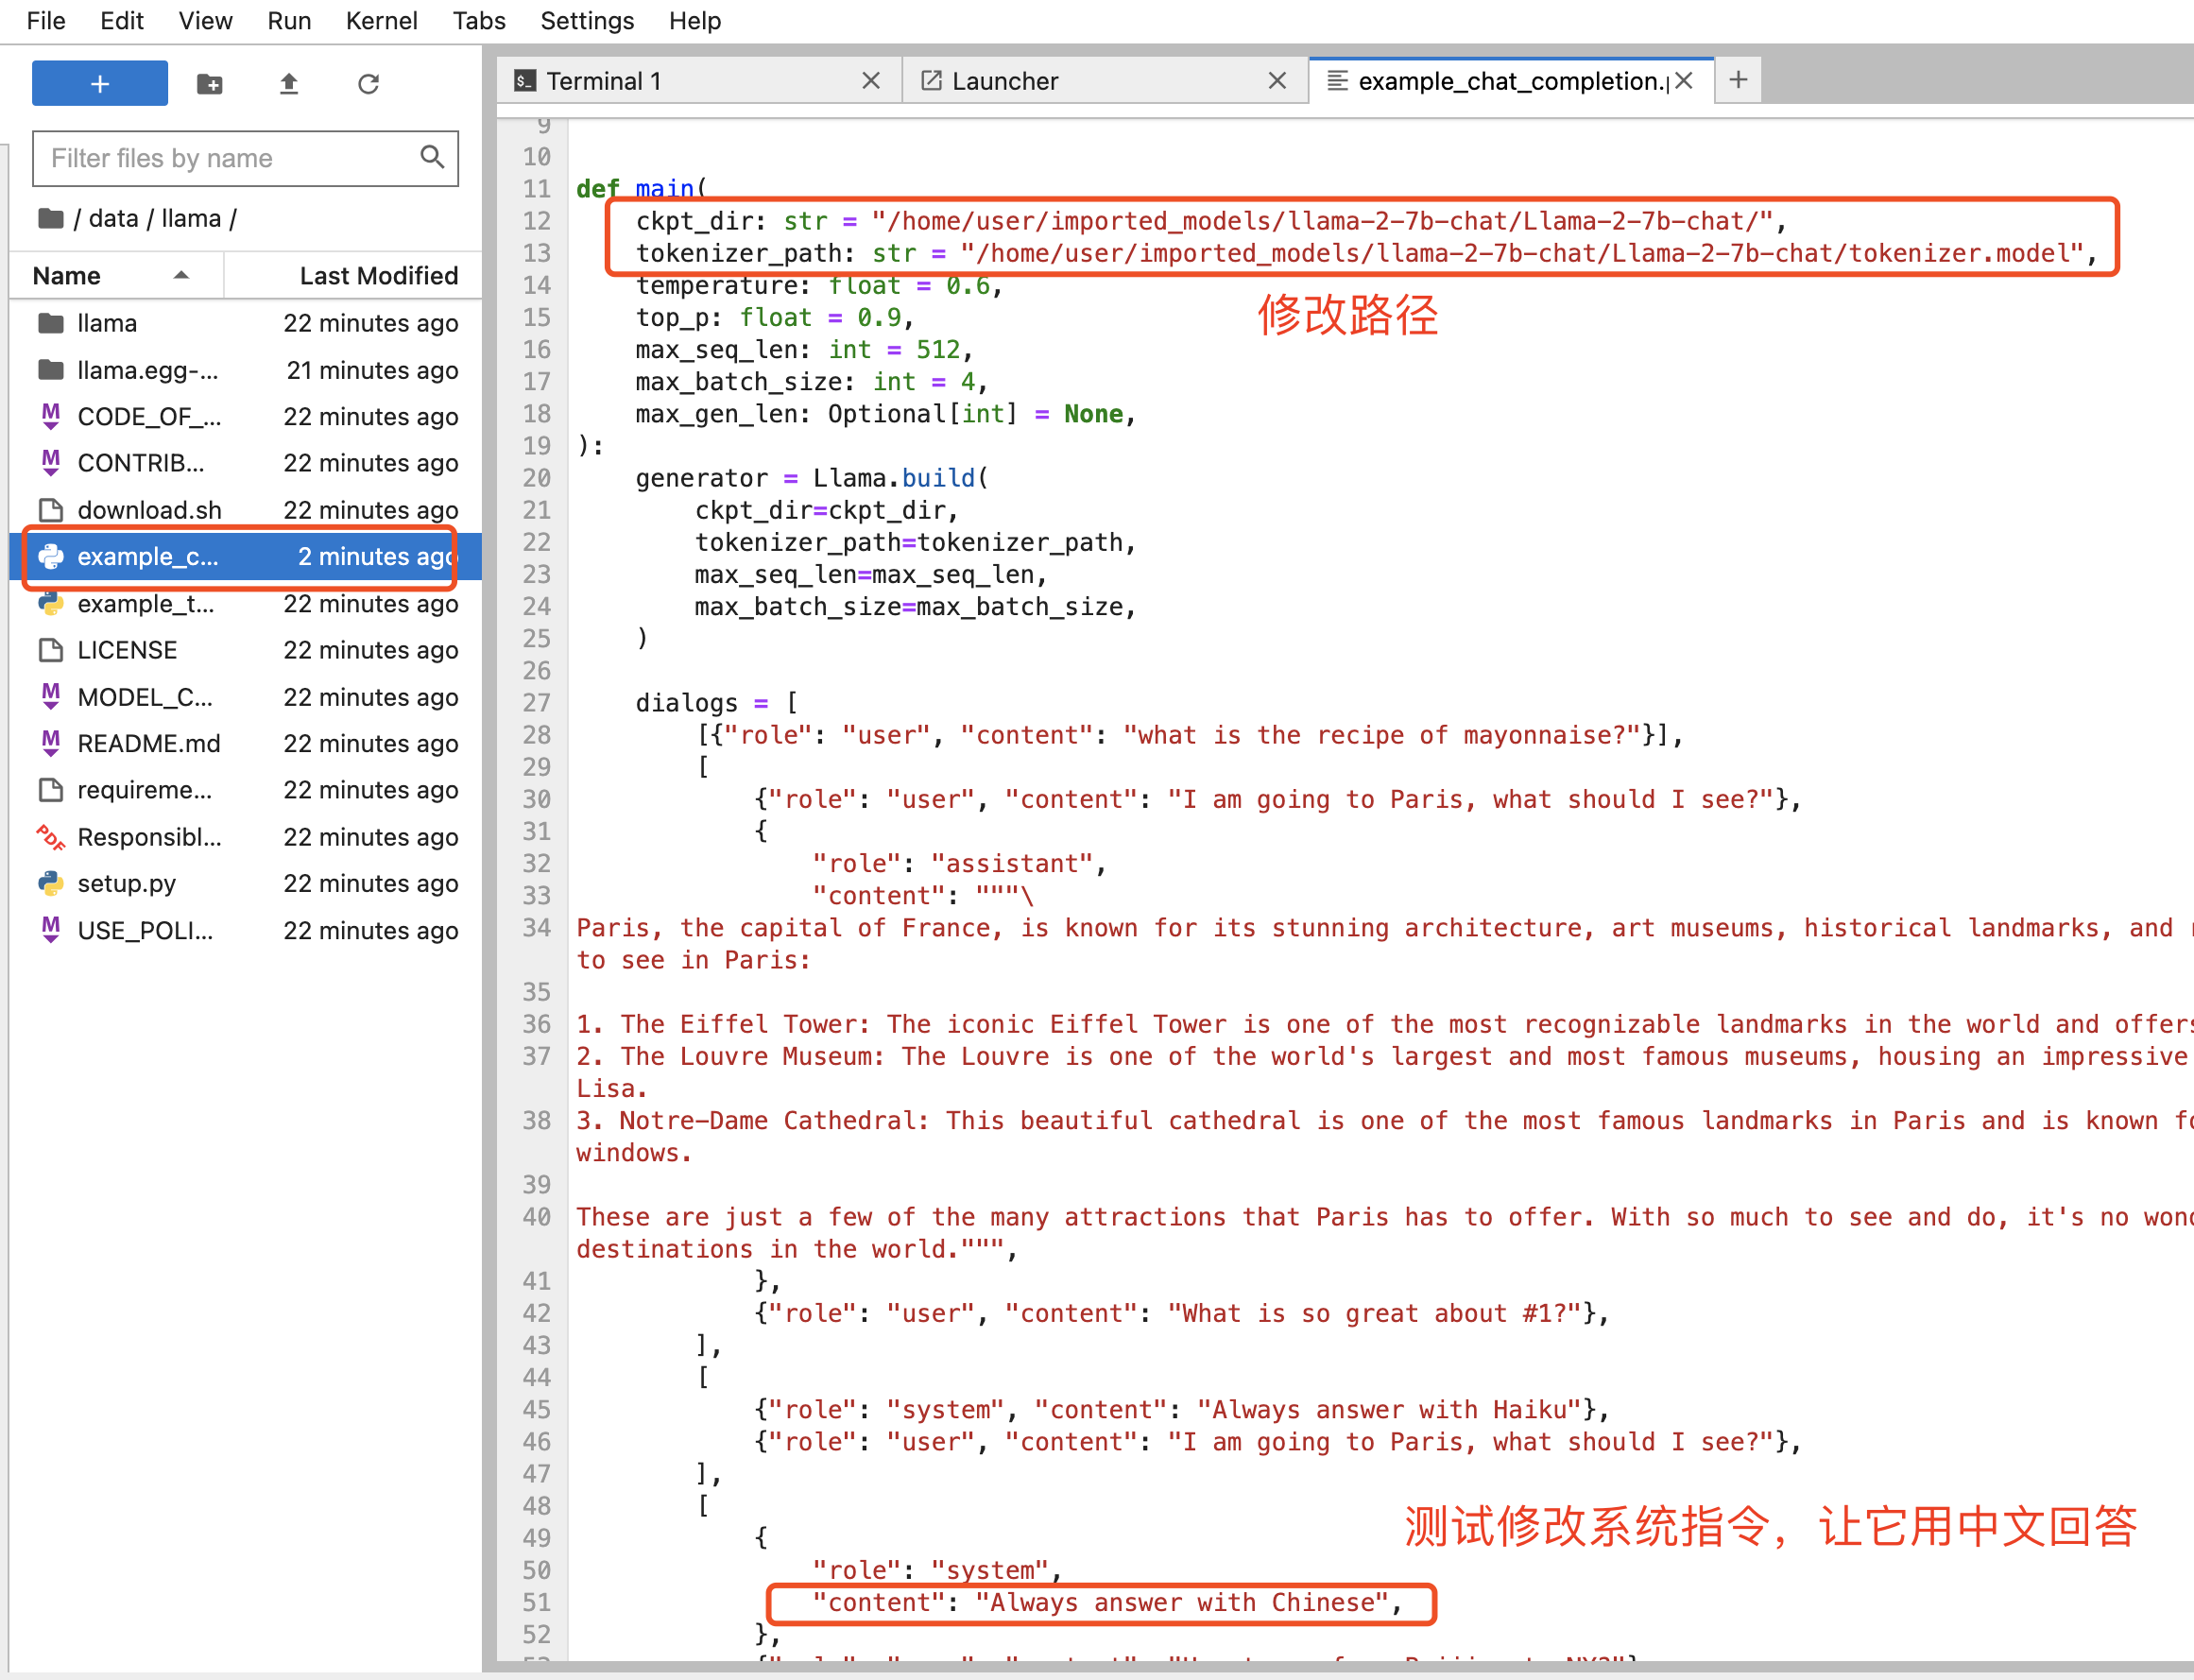The image size is (2194, 1680).
Task: Refresh the file browser list
Action: click(368, 83)
